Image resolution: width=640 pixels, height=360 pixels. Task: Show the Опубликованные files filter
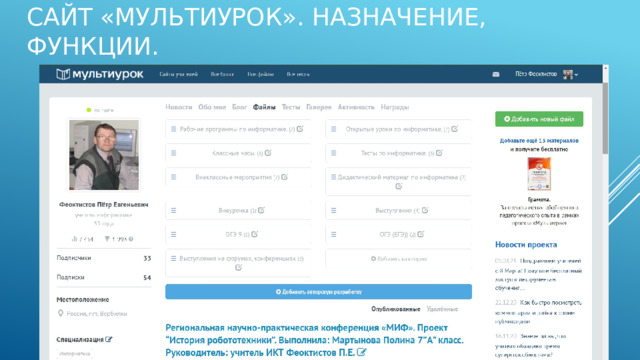pyautogui.click(x=396, y=309)
